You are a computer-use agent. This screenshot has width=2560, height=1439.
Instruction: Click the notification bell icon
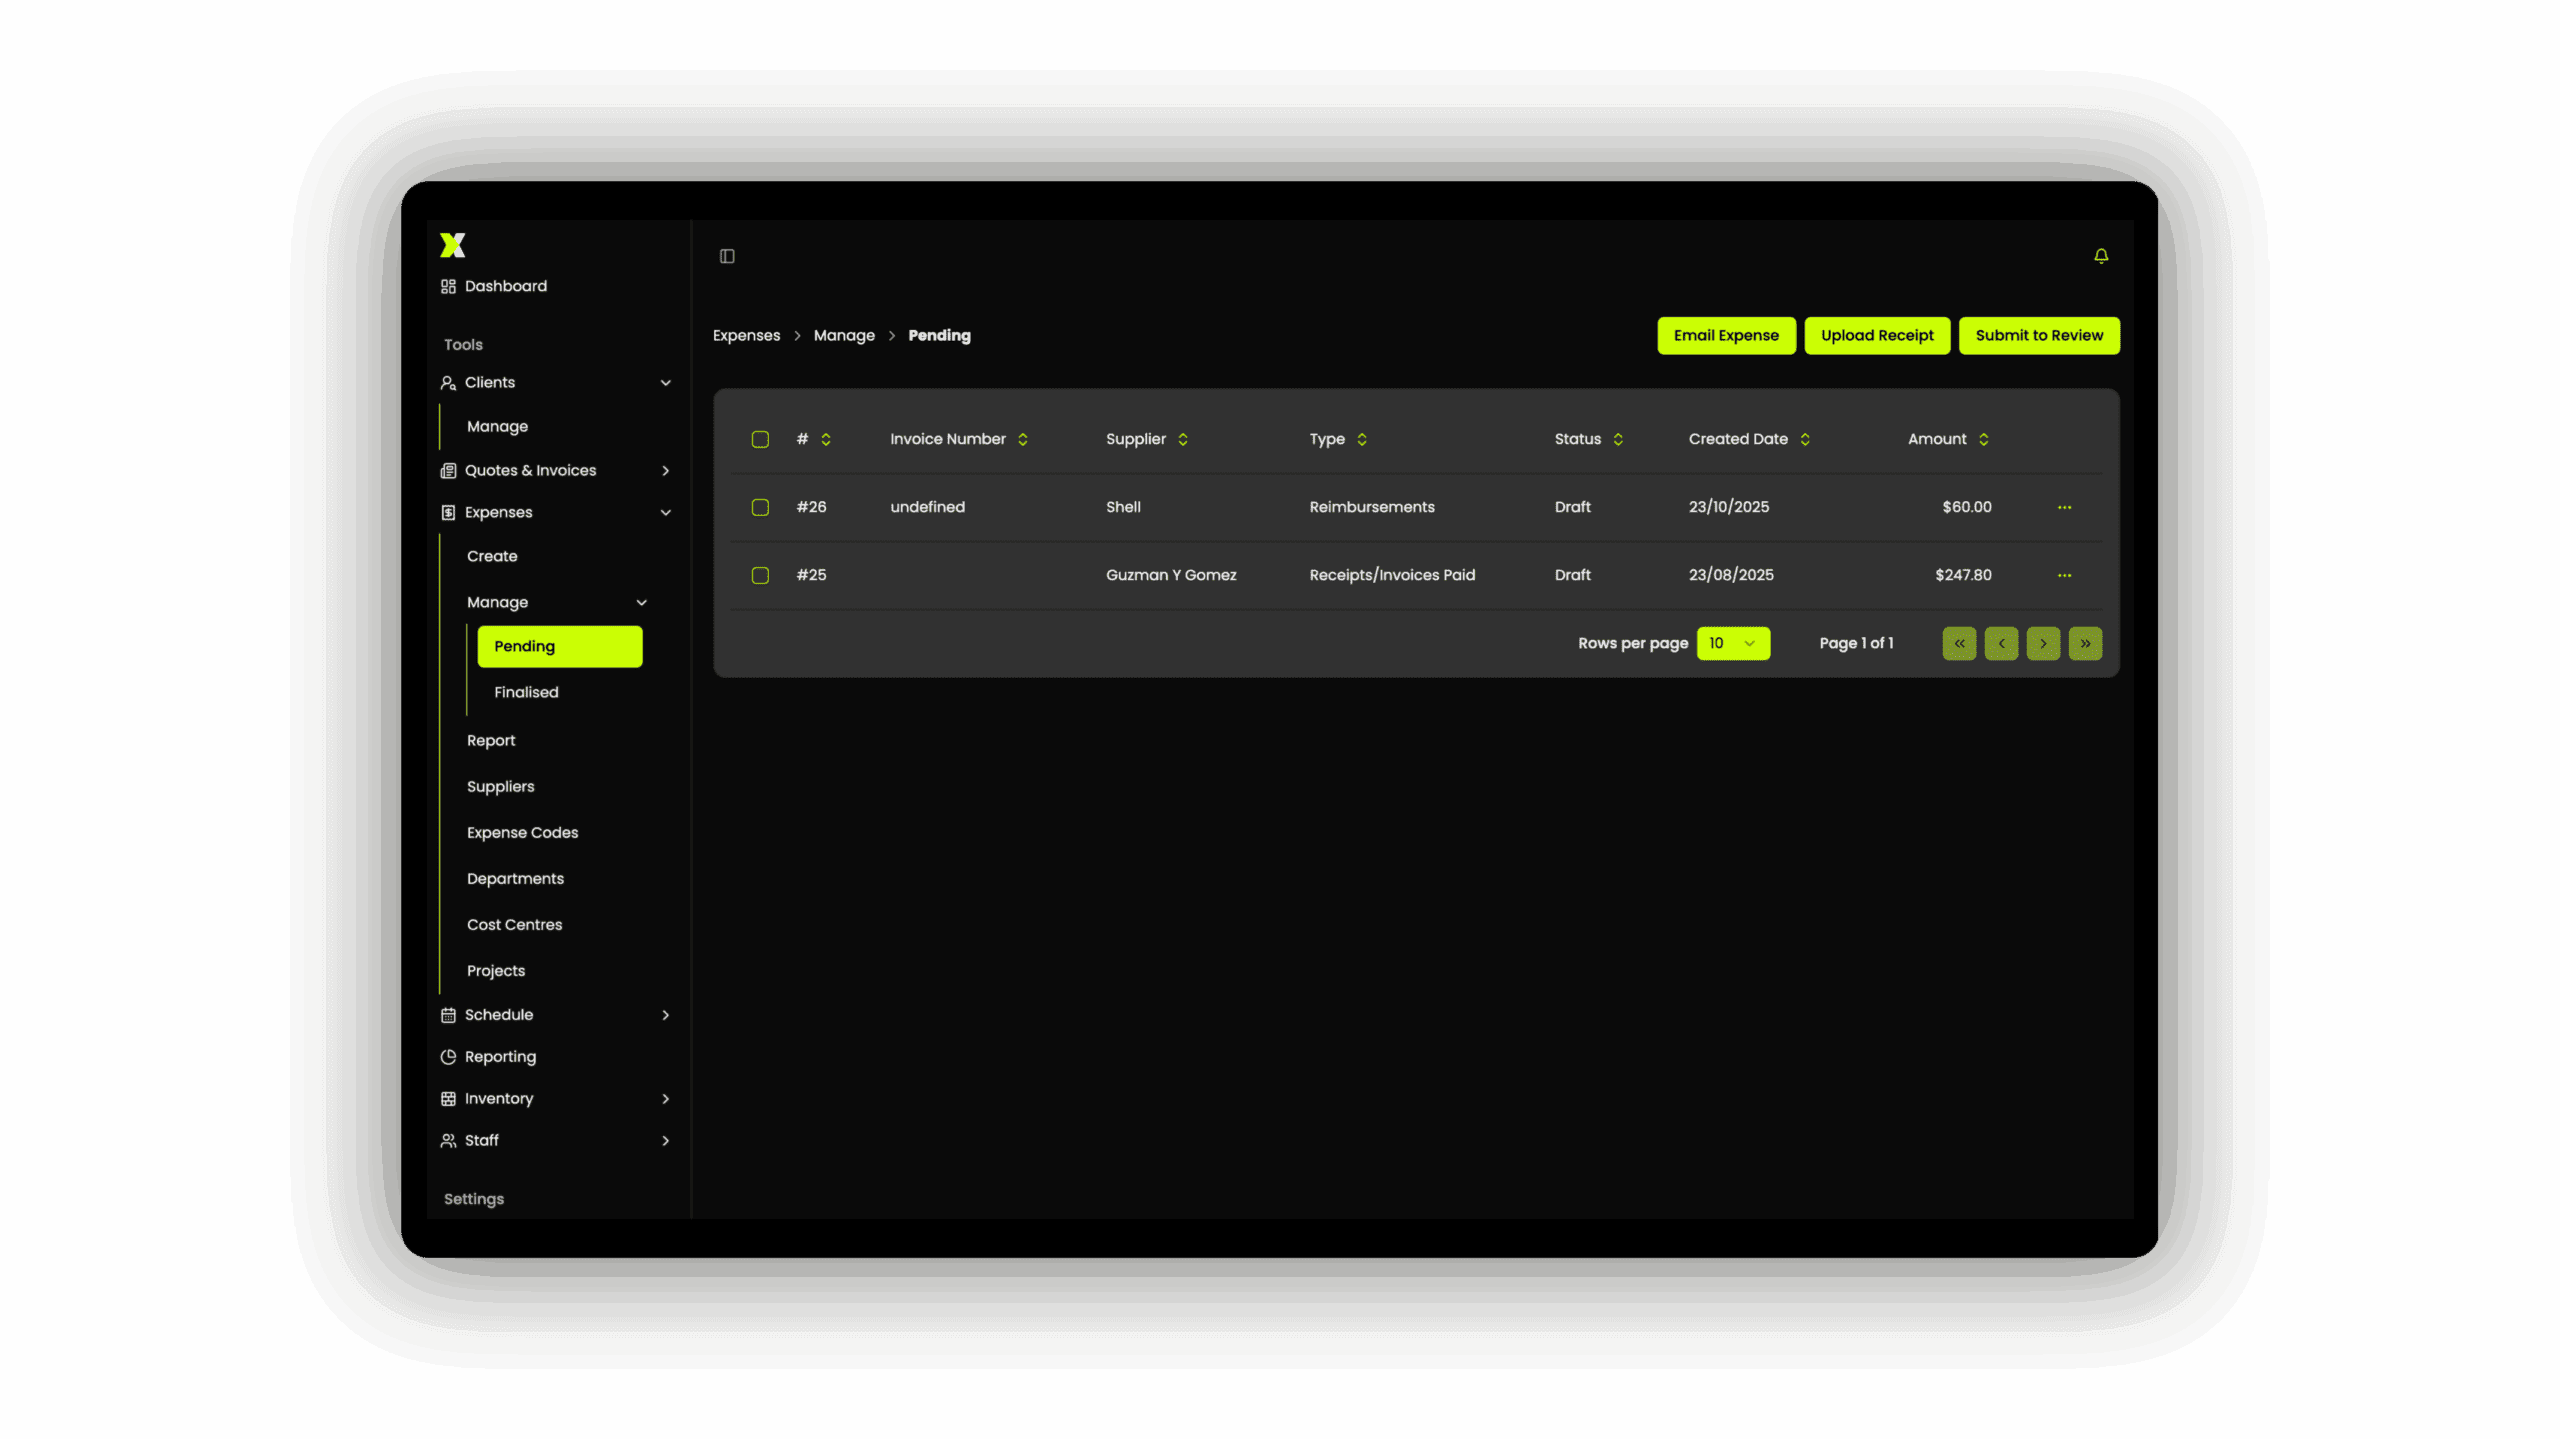point(2101,256)
